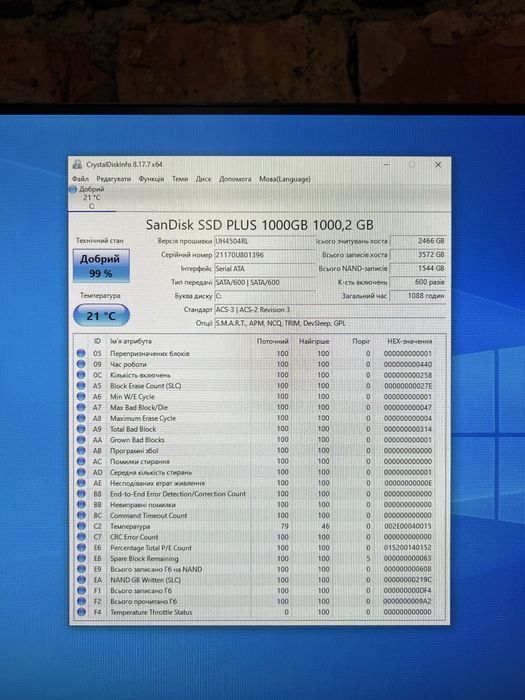This screenshot has height=700, width=525.
Task: Click HEX value 015200140152 in Percentage Total P/E row
Action: pos(408,548)
